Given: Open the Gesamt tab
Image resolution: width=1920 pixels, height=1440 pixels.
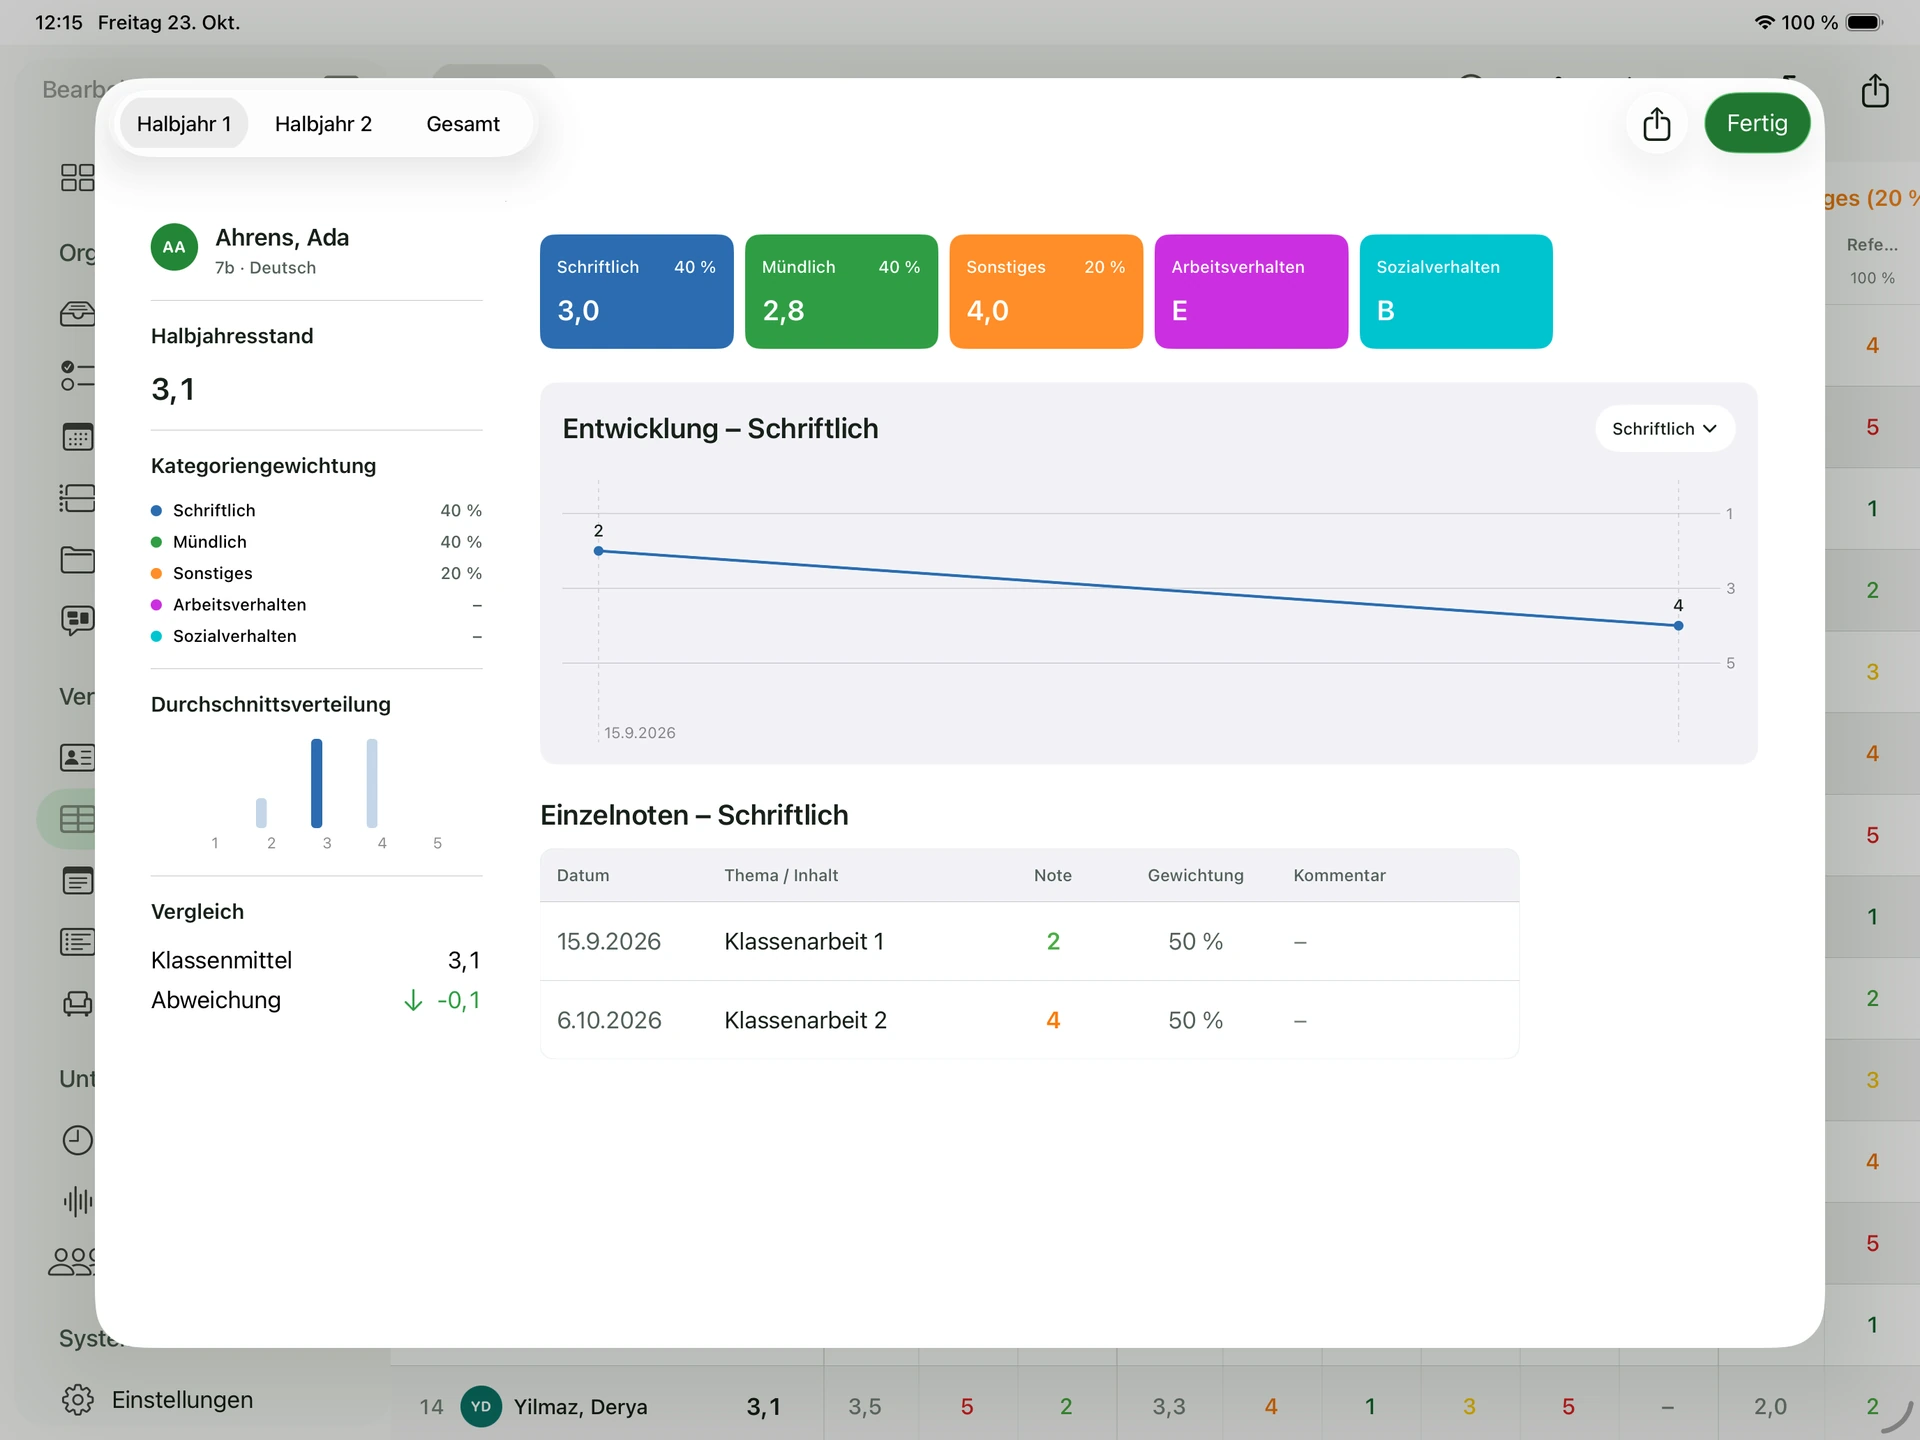Looking at the screenshot, I should pos(462,124).
